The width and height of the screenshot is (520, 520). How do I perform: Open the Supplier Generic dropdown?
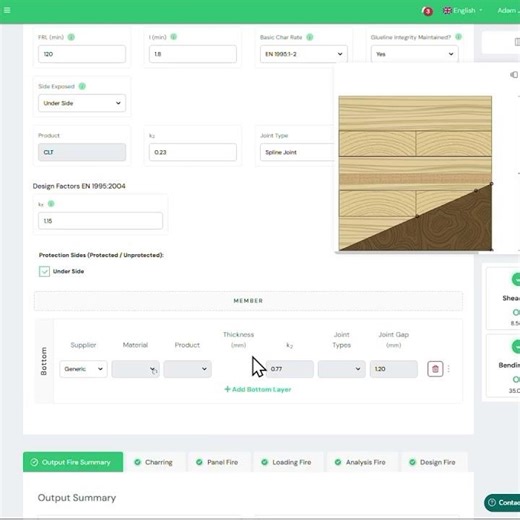click(83, 369)
